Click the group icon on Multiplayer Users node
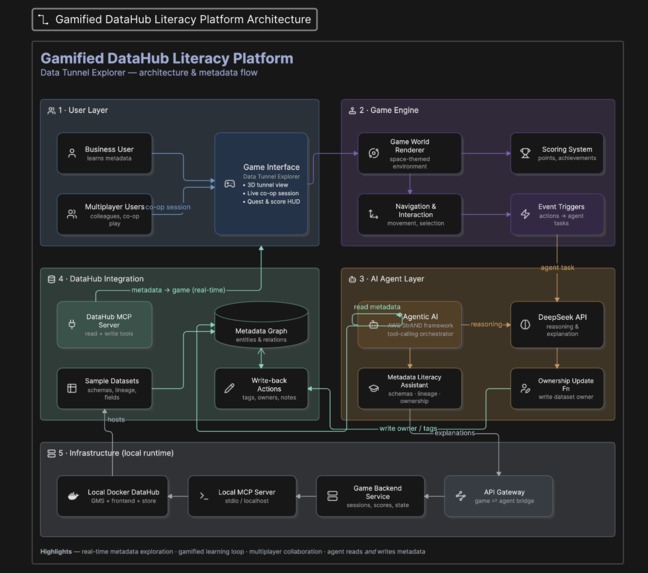648x573 pixels. pyautogui.click(x=72, y=214)
